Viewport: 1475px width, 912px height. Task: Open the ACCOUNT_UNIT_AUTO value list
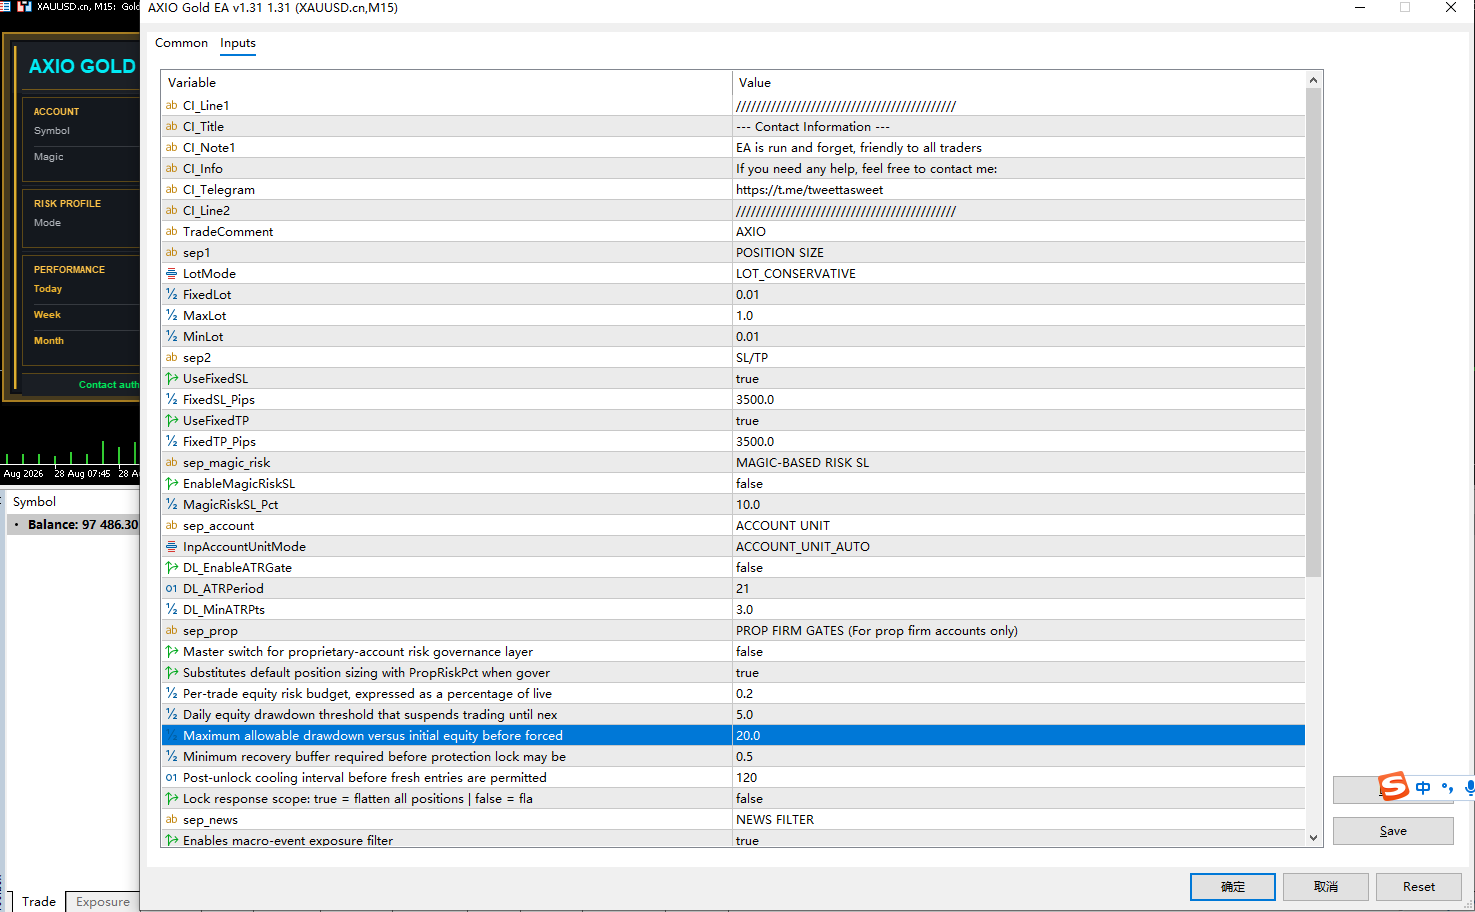pyautogui.click(x=1018, y=546)
